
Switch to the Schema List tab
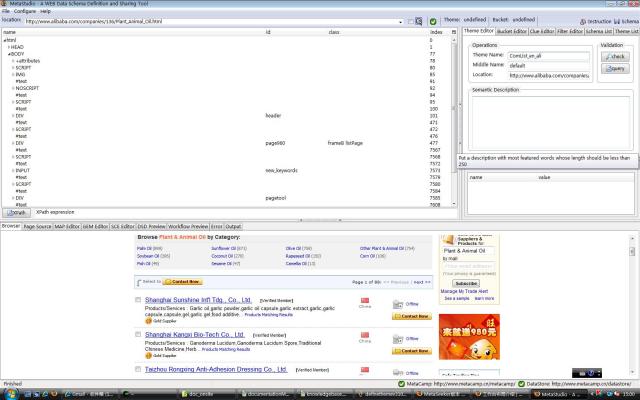tap(599, 31)
